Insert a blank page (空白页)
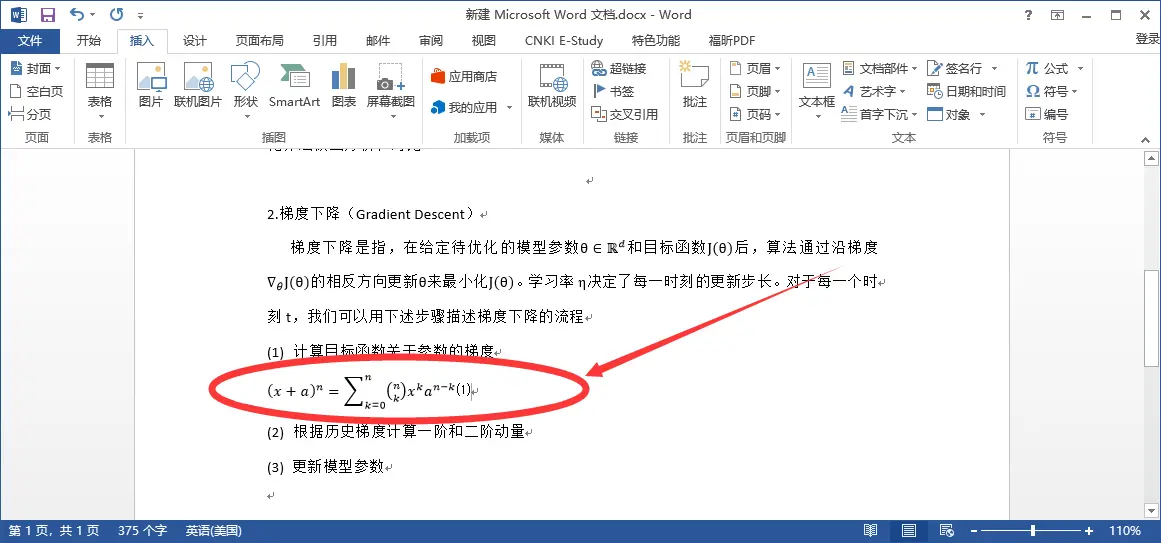The width and height of the screenshot is (1161, 543). tap(36, 91)
